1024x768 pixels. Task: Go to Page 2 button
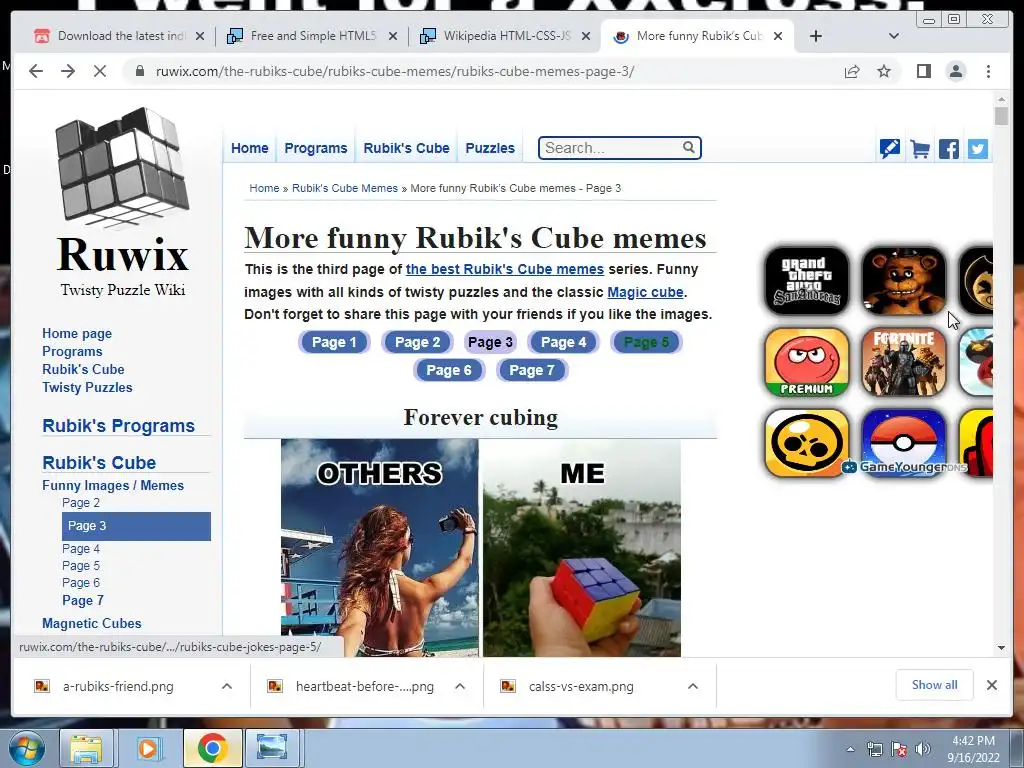coord(417,342)
